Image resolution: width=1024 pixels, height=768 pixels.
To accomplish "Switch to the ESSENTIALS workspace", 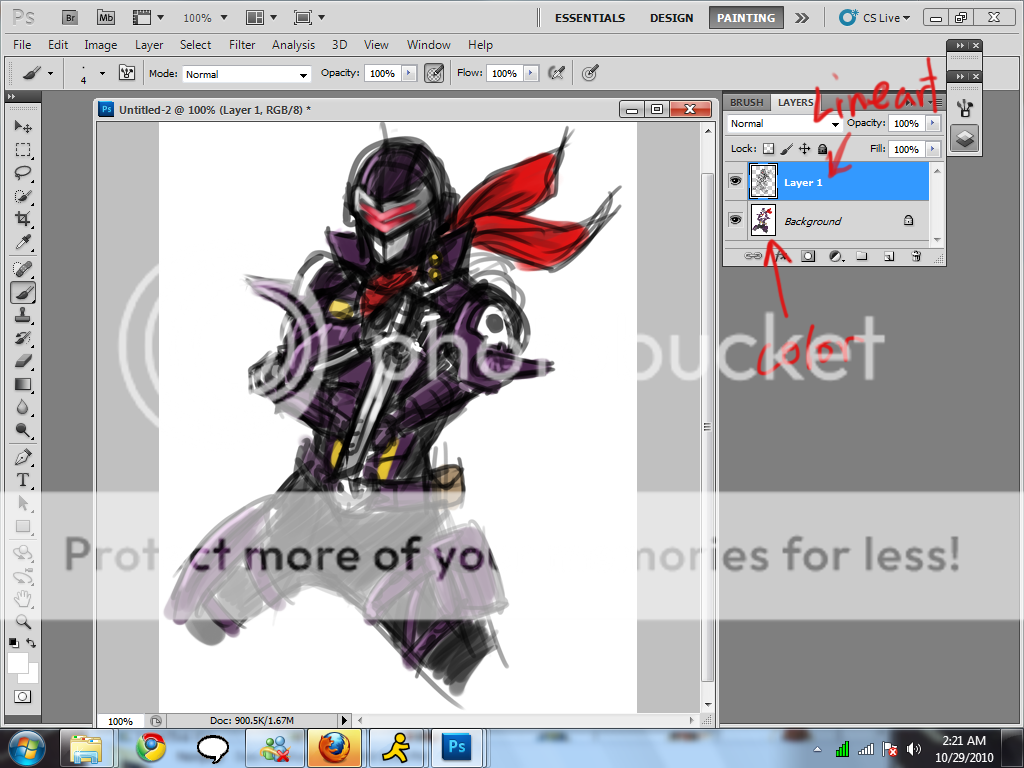I will click(589, 17).
